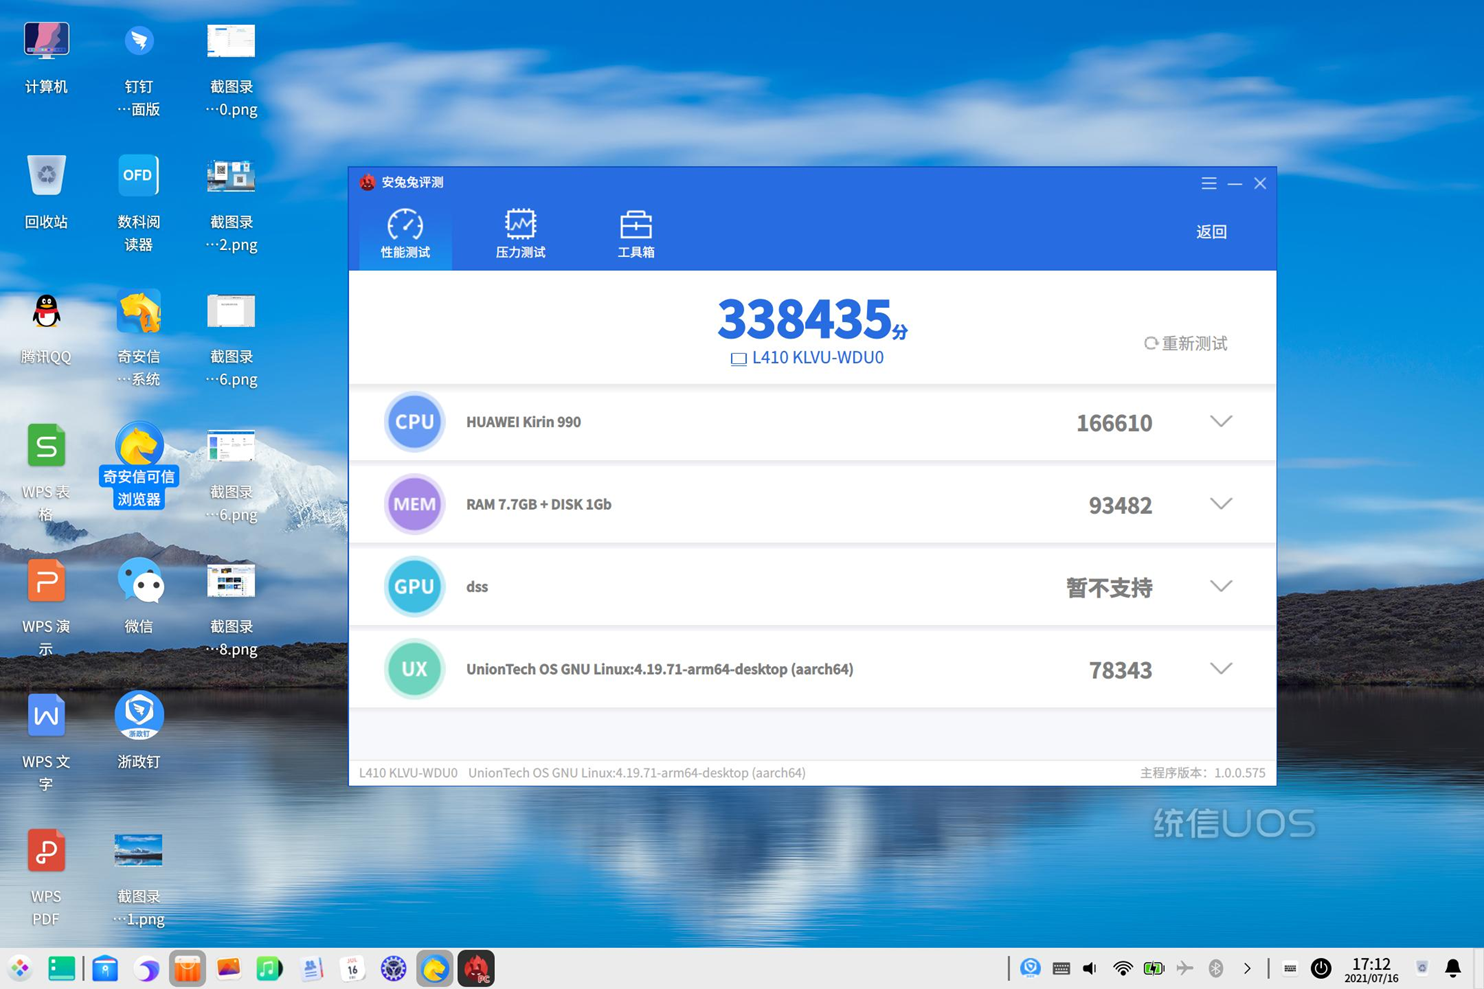Select the 性能测试 performance test tab

click(x=405, y=234)
